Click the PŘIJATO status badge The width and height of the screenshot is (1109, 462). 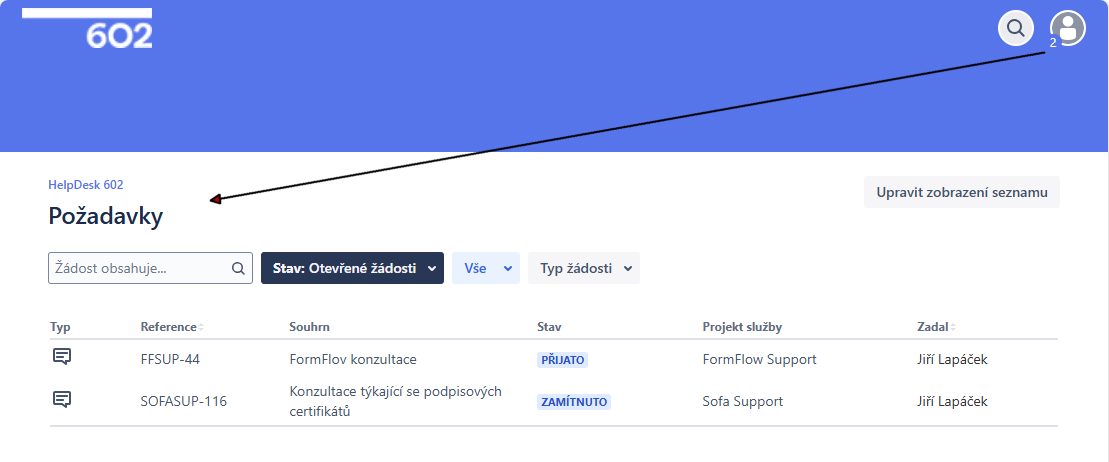[562, 360]
